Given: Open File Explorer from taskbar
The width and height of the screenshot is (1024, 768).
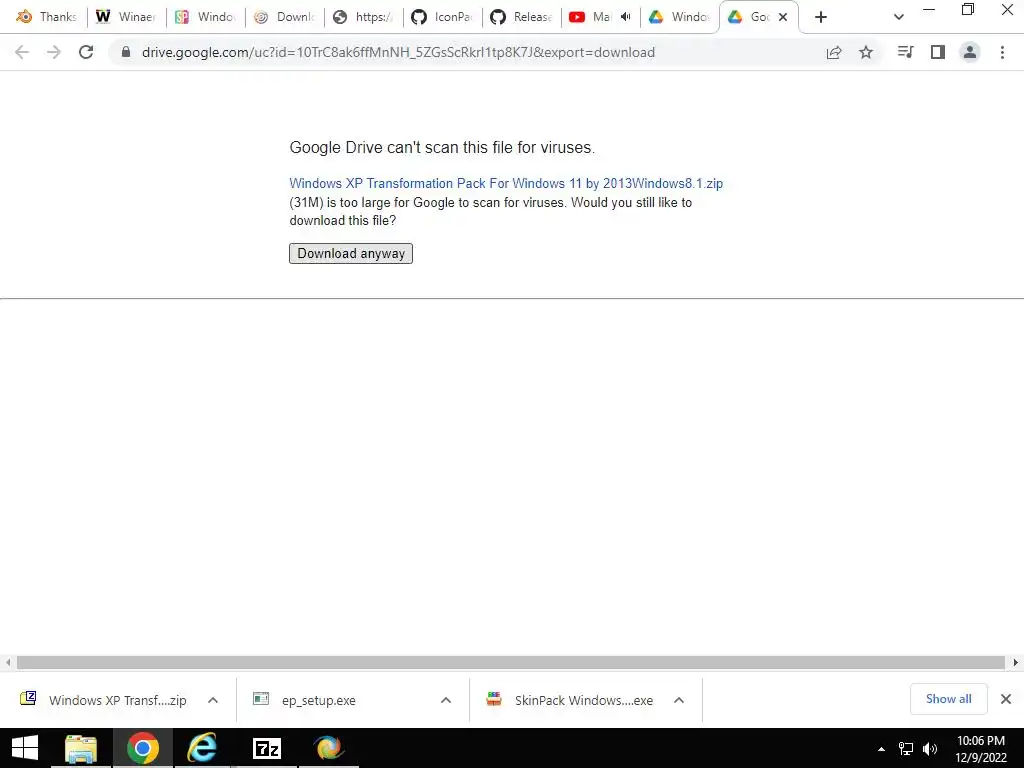Looking at the screenshot, I should pyautogui.click(x=81, y=748).
